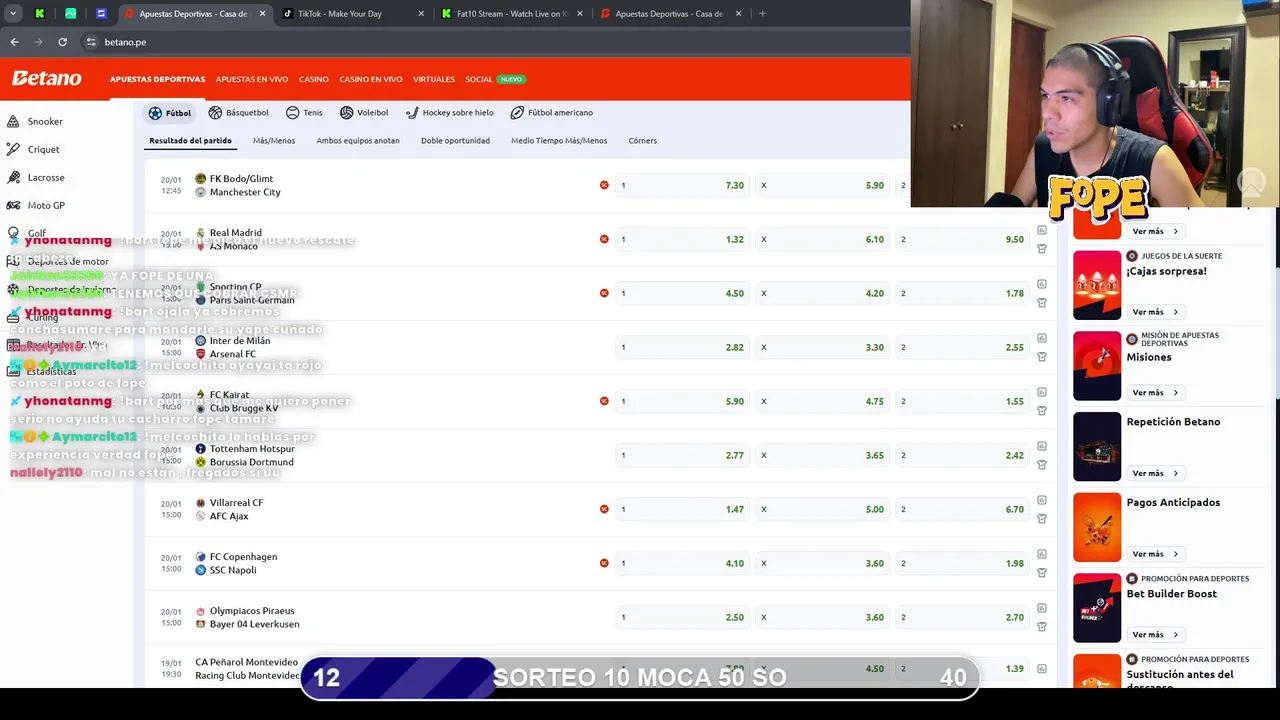Open the Misiones promotion thumbnail
The width and height of the screenshot is (1280, 720).
(1097, 365)
